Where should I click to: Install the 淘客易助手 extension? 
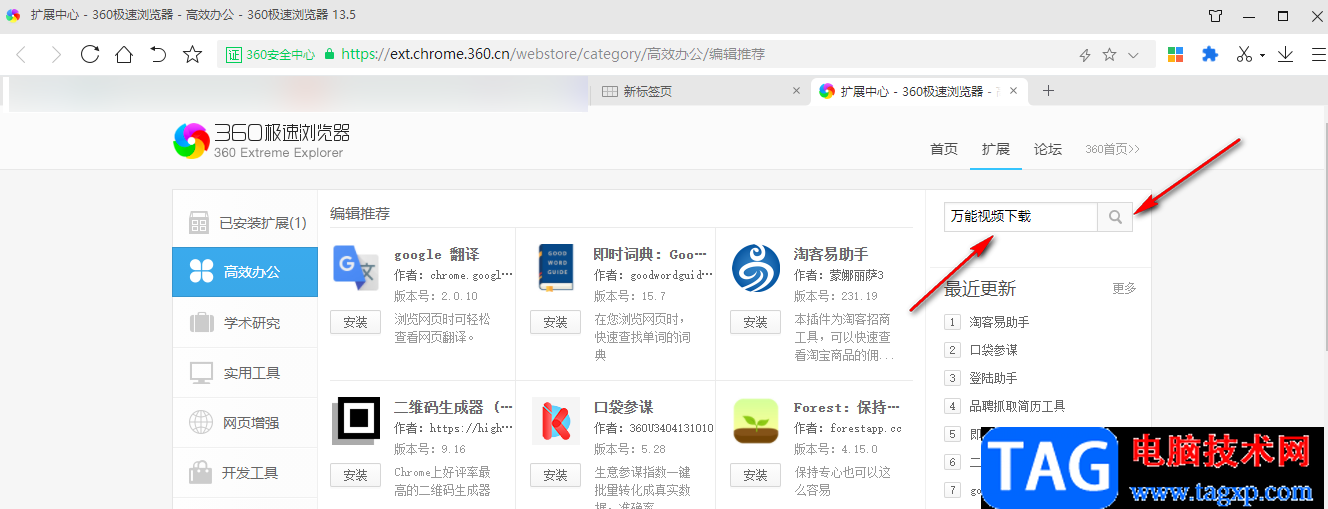[755, 322]
